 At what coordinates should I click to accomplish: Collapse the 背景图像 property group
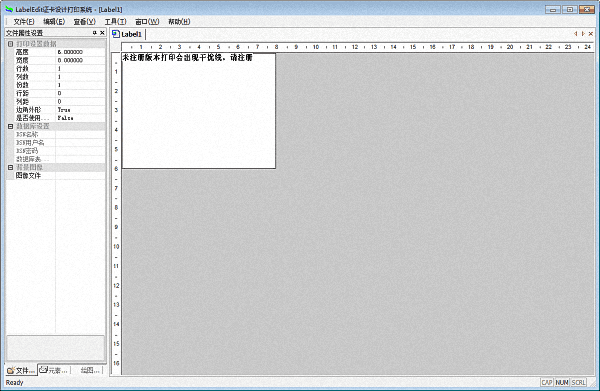pos(11,168)
